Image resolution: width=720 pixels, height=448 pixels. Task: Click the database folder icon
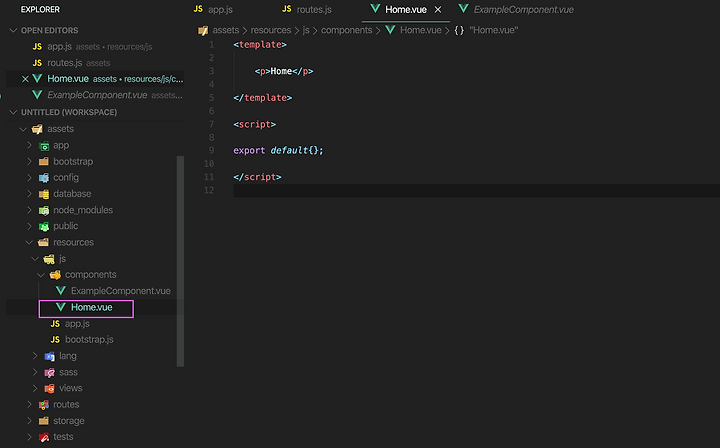pos(44,194)
